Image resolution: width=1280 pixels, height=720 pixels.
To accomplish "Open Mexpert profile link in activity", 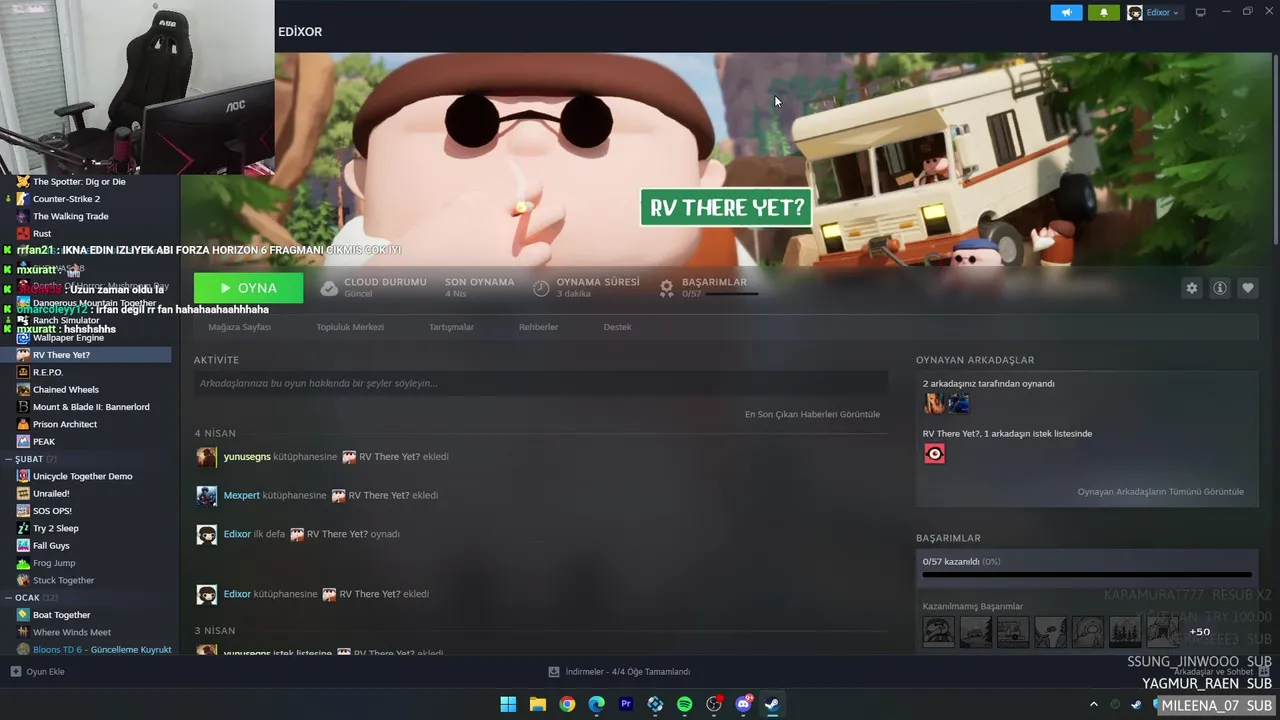I will (241, 495).
